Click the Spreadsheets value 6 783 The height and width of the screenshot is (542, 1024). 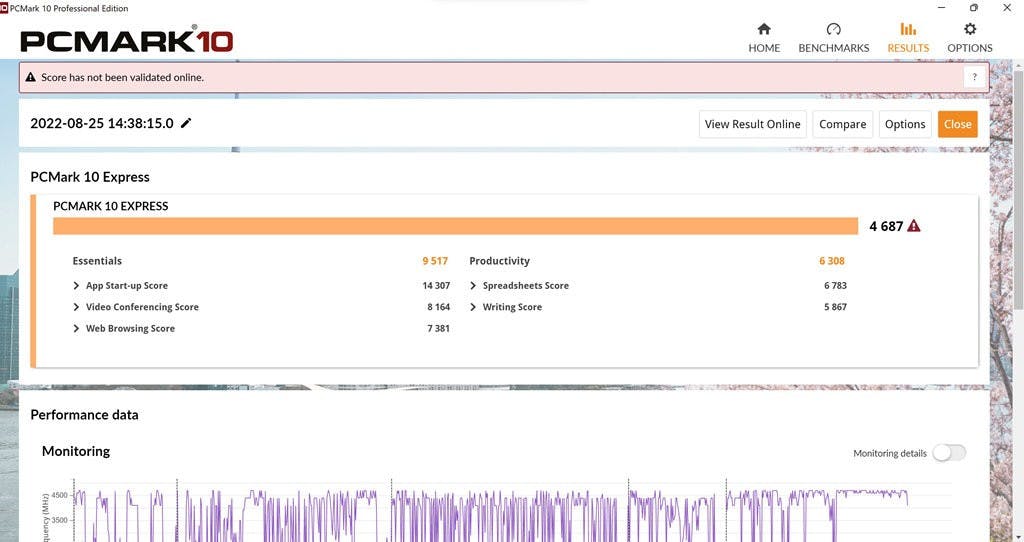coord(835,285)
